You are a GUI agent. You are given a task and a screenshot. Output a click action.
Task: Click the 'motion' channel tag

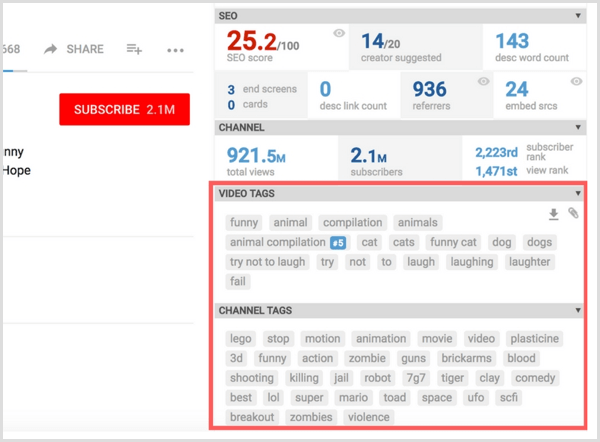(322, 339)
